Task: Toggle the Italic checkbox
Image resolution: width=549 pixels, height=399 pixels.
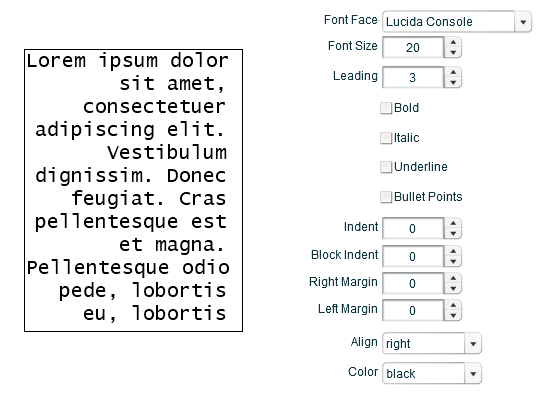Action: click(x=386, y=138)
